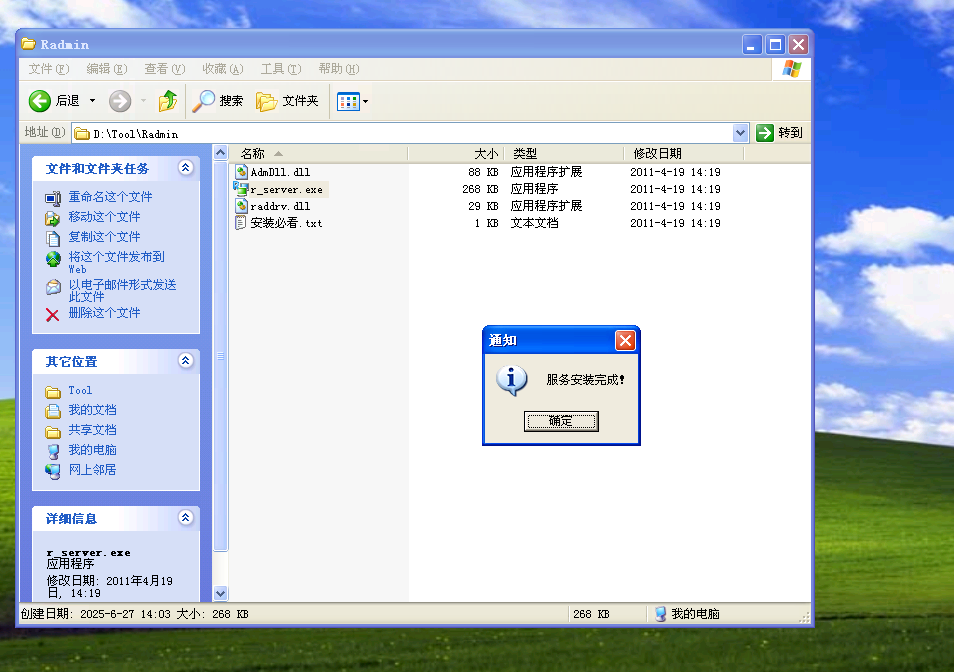Open 我的电脑 link in other places

[x=92, y=450]
